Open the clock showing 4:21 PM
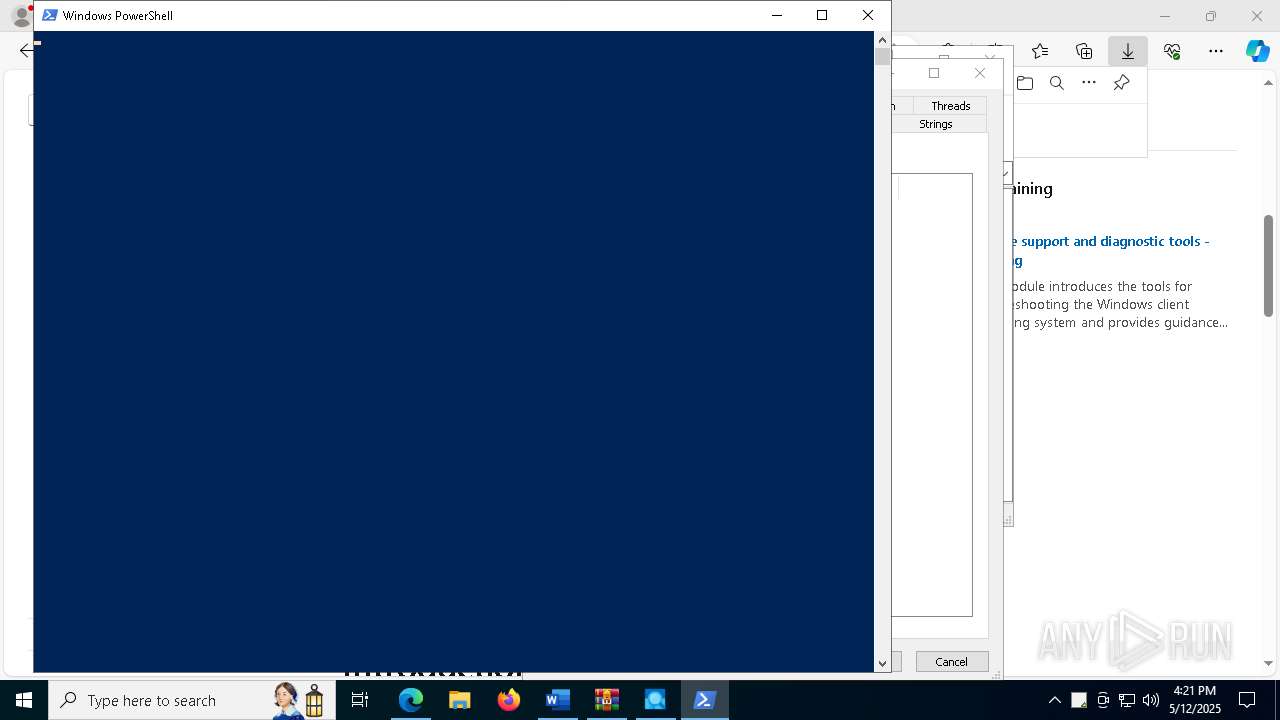Viewport: 1280px width, 720px height. tap(1195, 700)
